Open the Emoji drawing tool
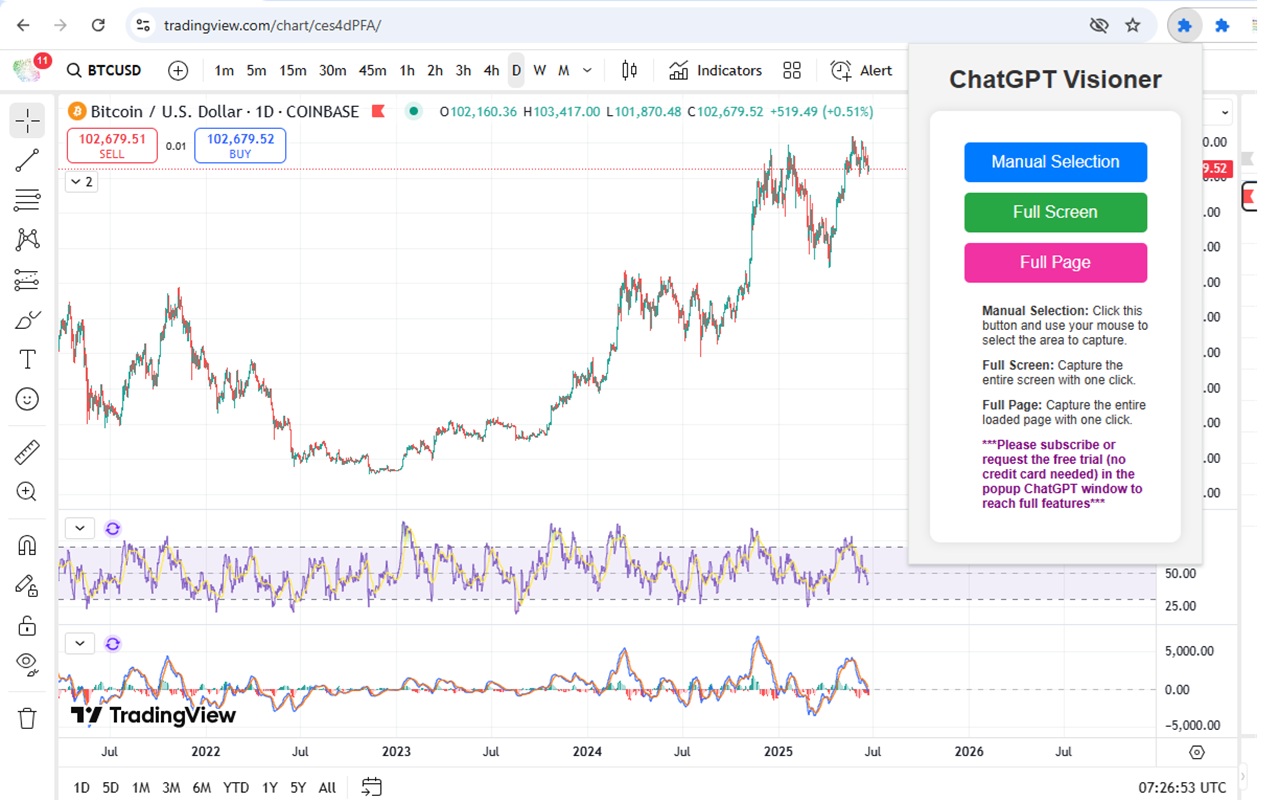The image size is (1280, 800). [27, 399]
